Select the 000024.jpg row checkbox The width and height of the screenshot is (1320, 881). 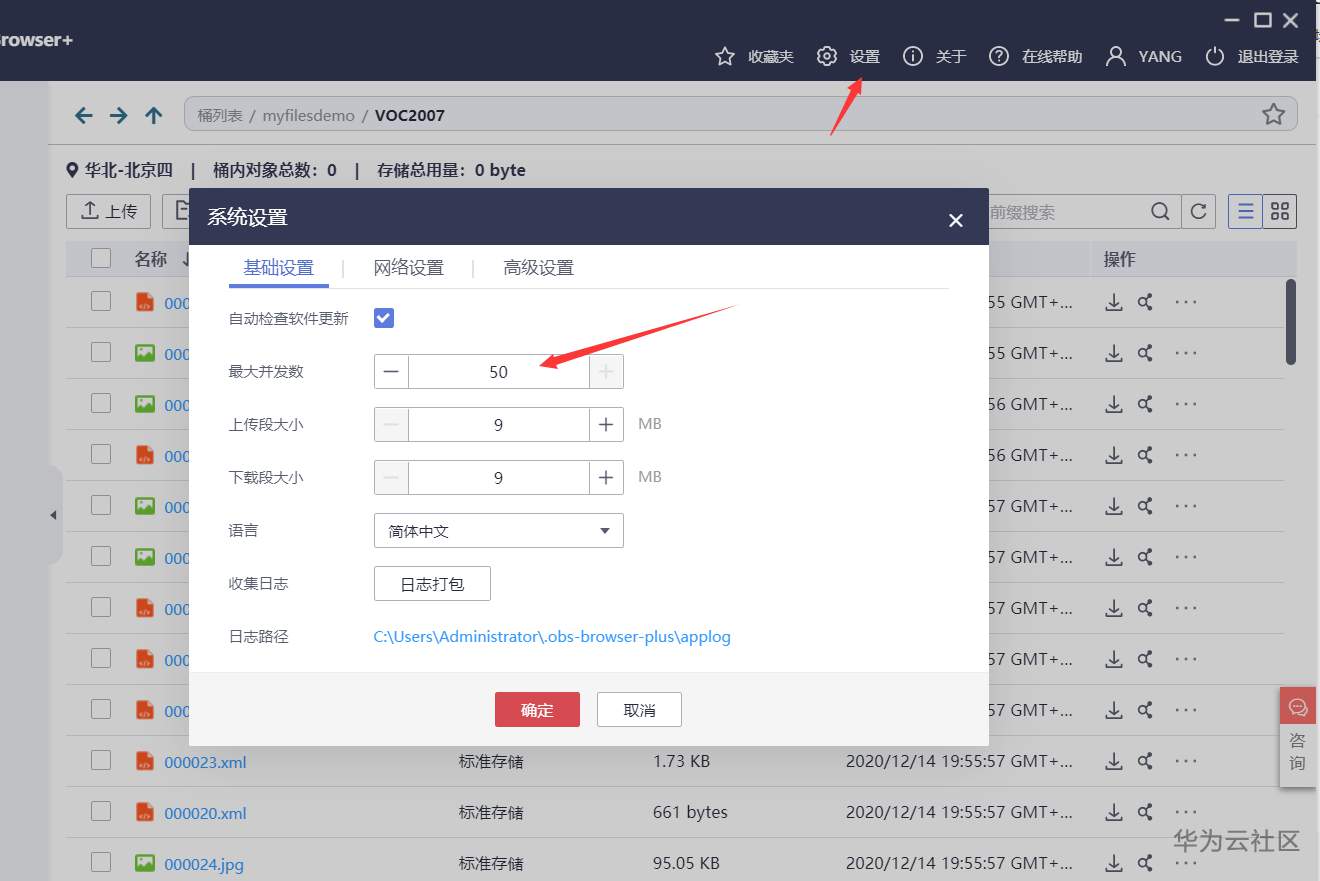click(x=101, y=862)
